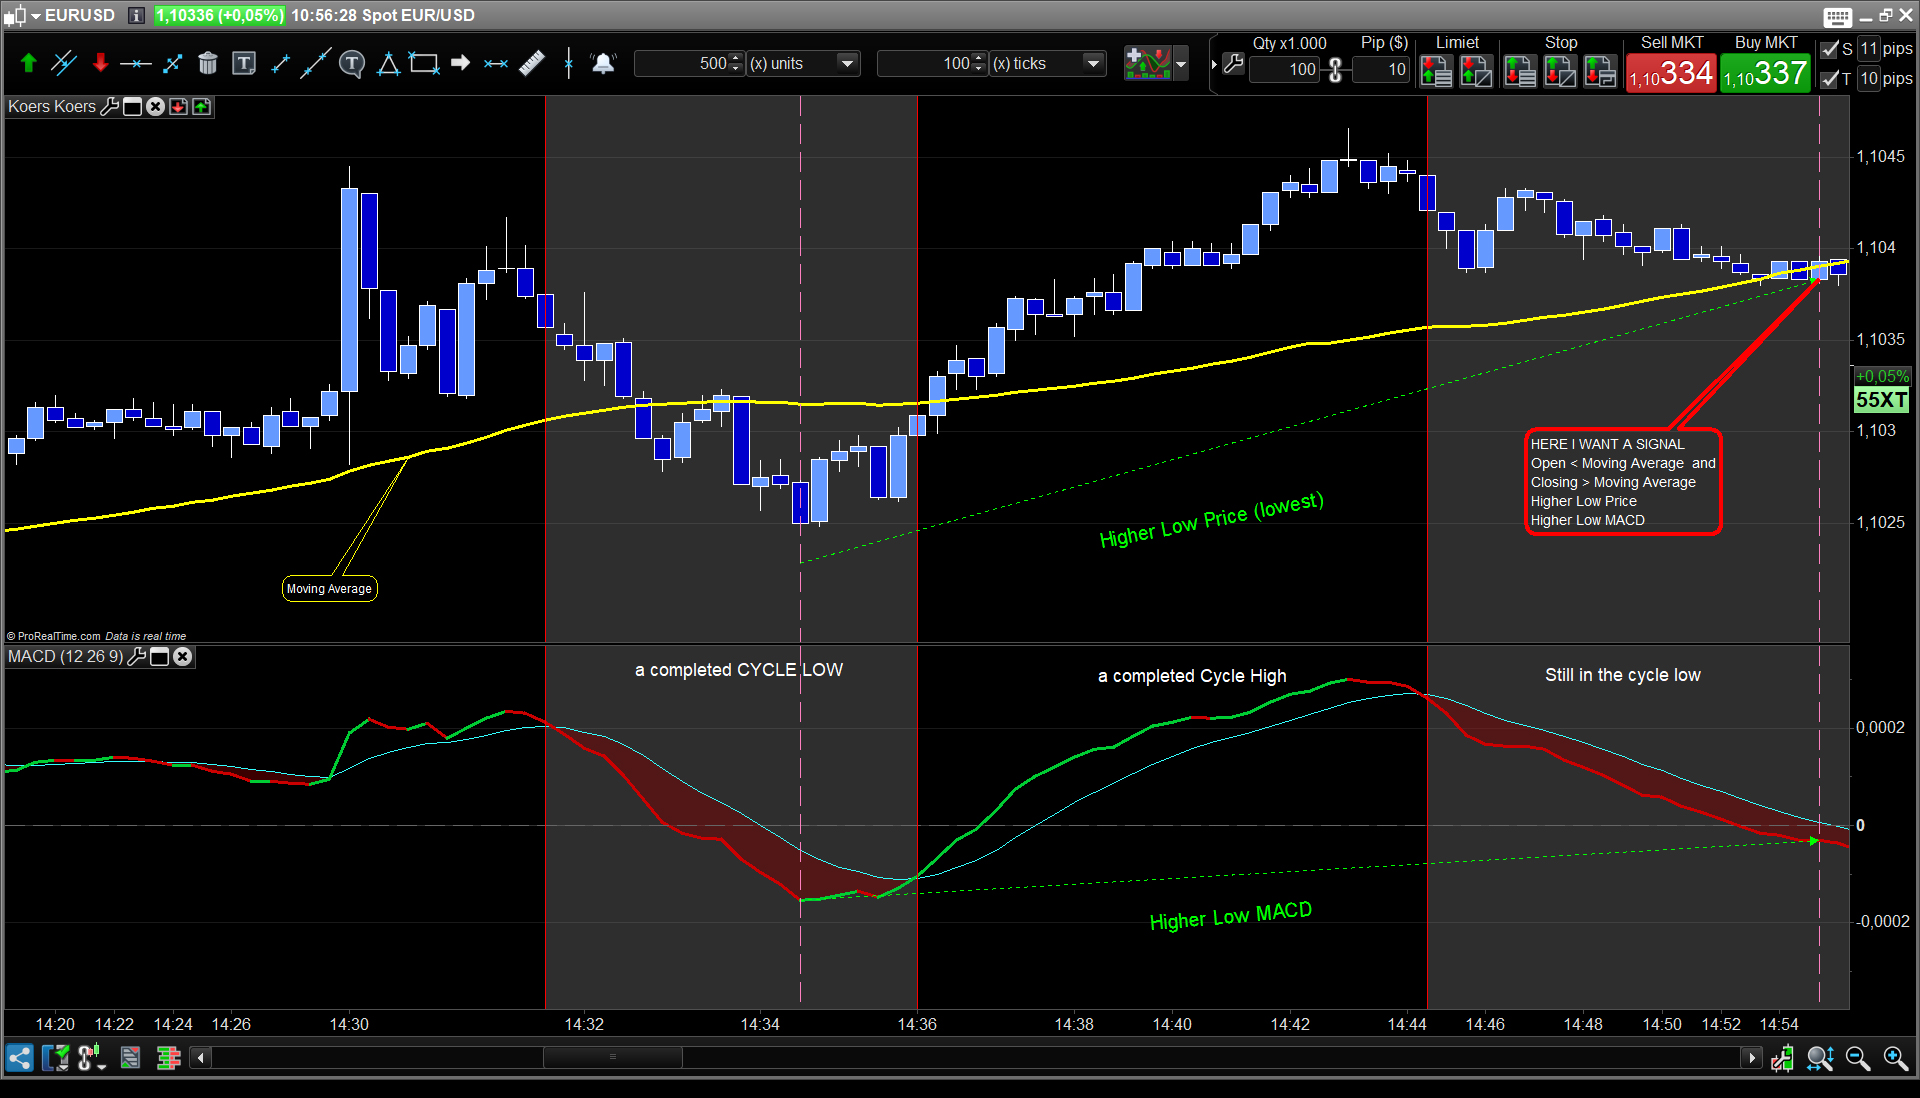This screenshot has width=1920, height=1098.
Task: Click the Qty x1.000 input field
Action: (x=1286, y=70)
